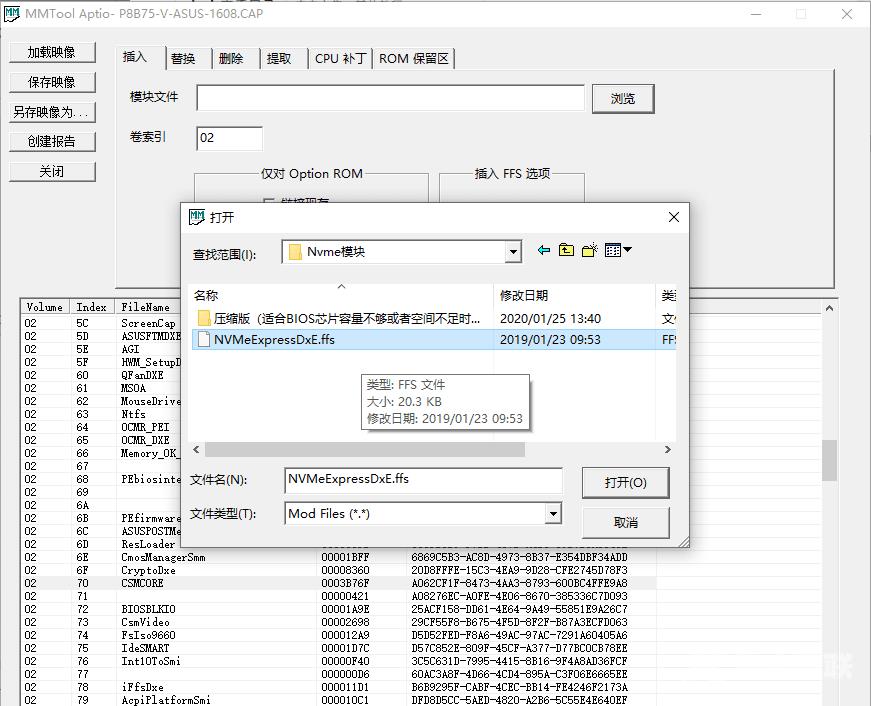Select the MSOA module row
The image size is (871, 706).
tap(100, 388)
